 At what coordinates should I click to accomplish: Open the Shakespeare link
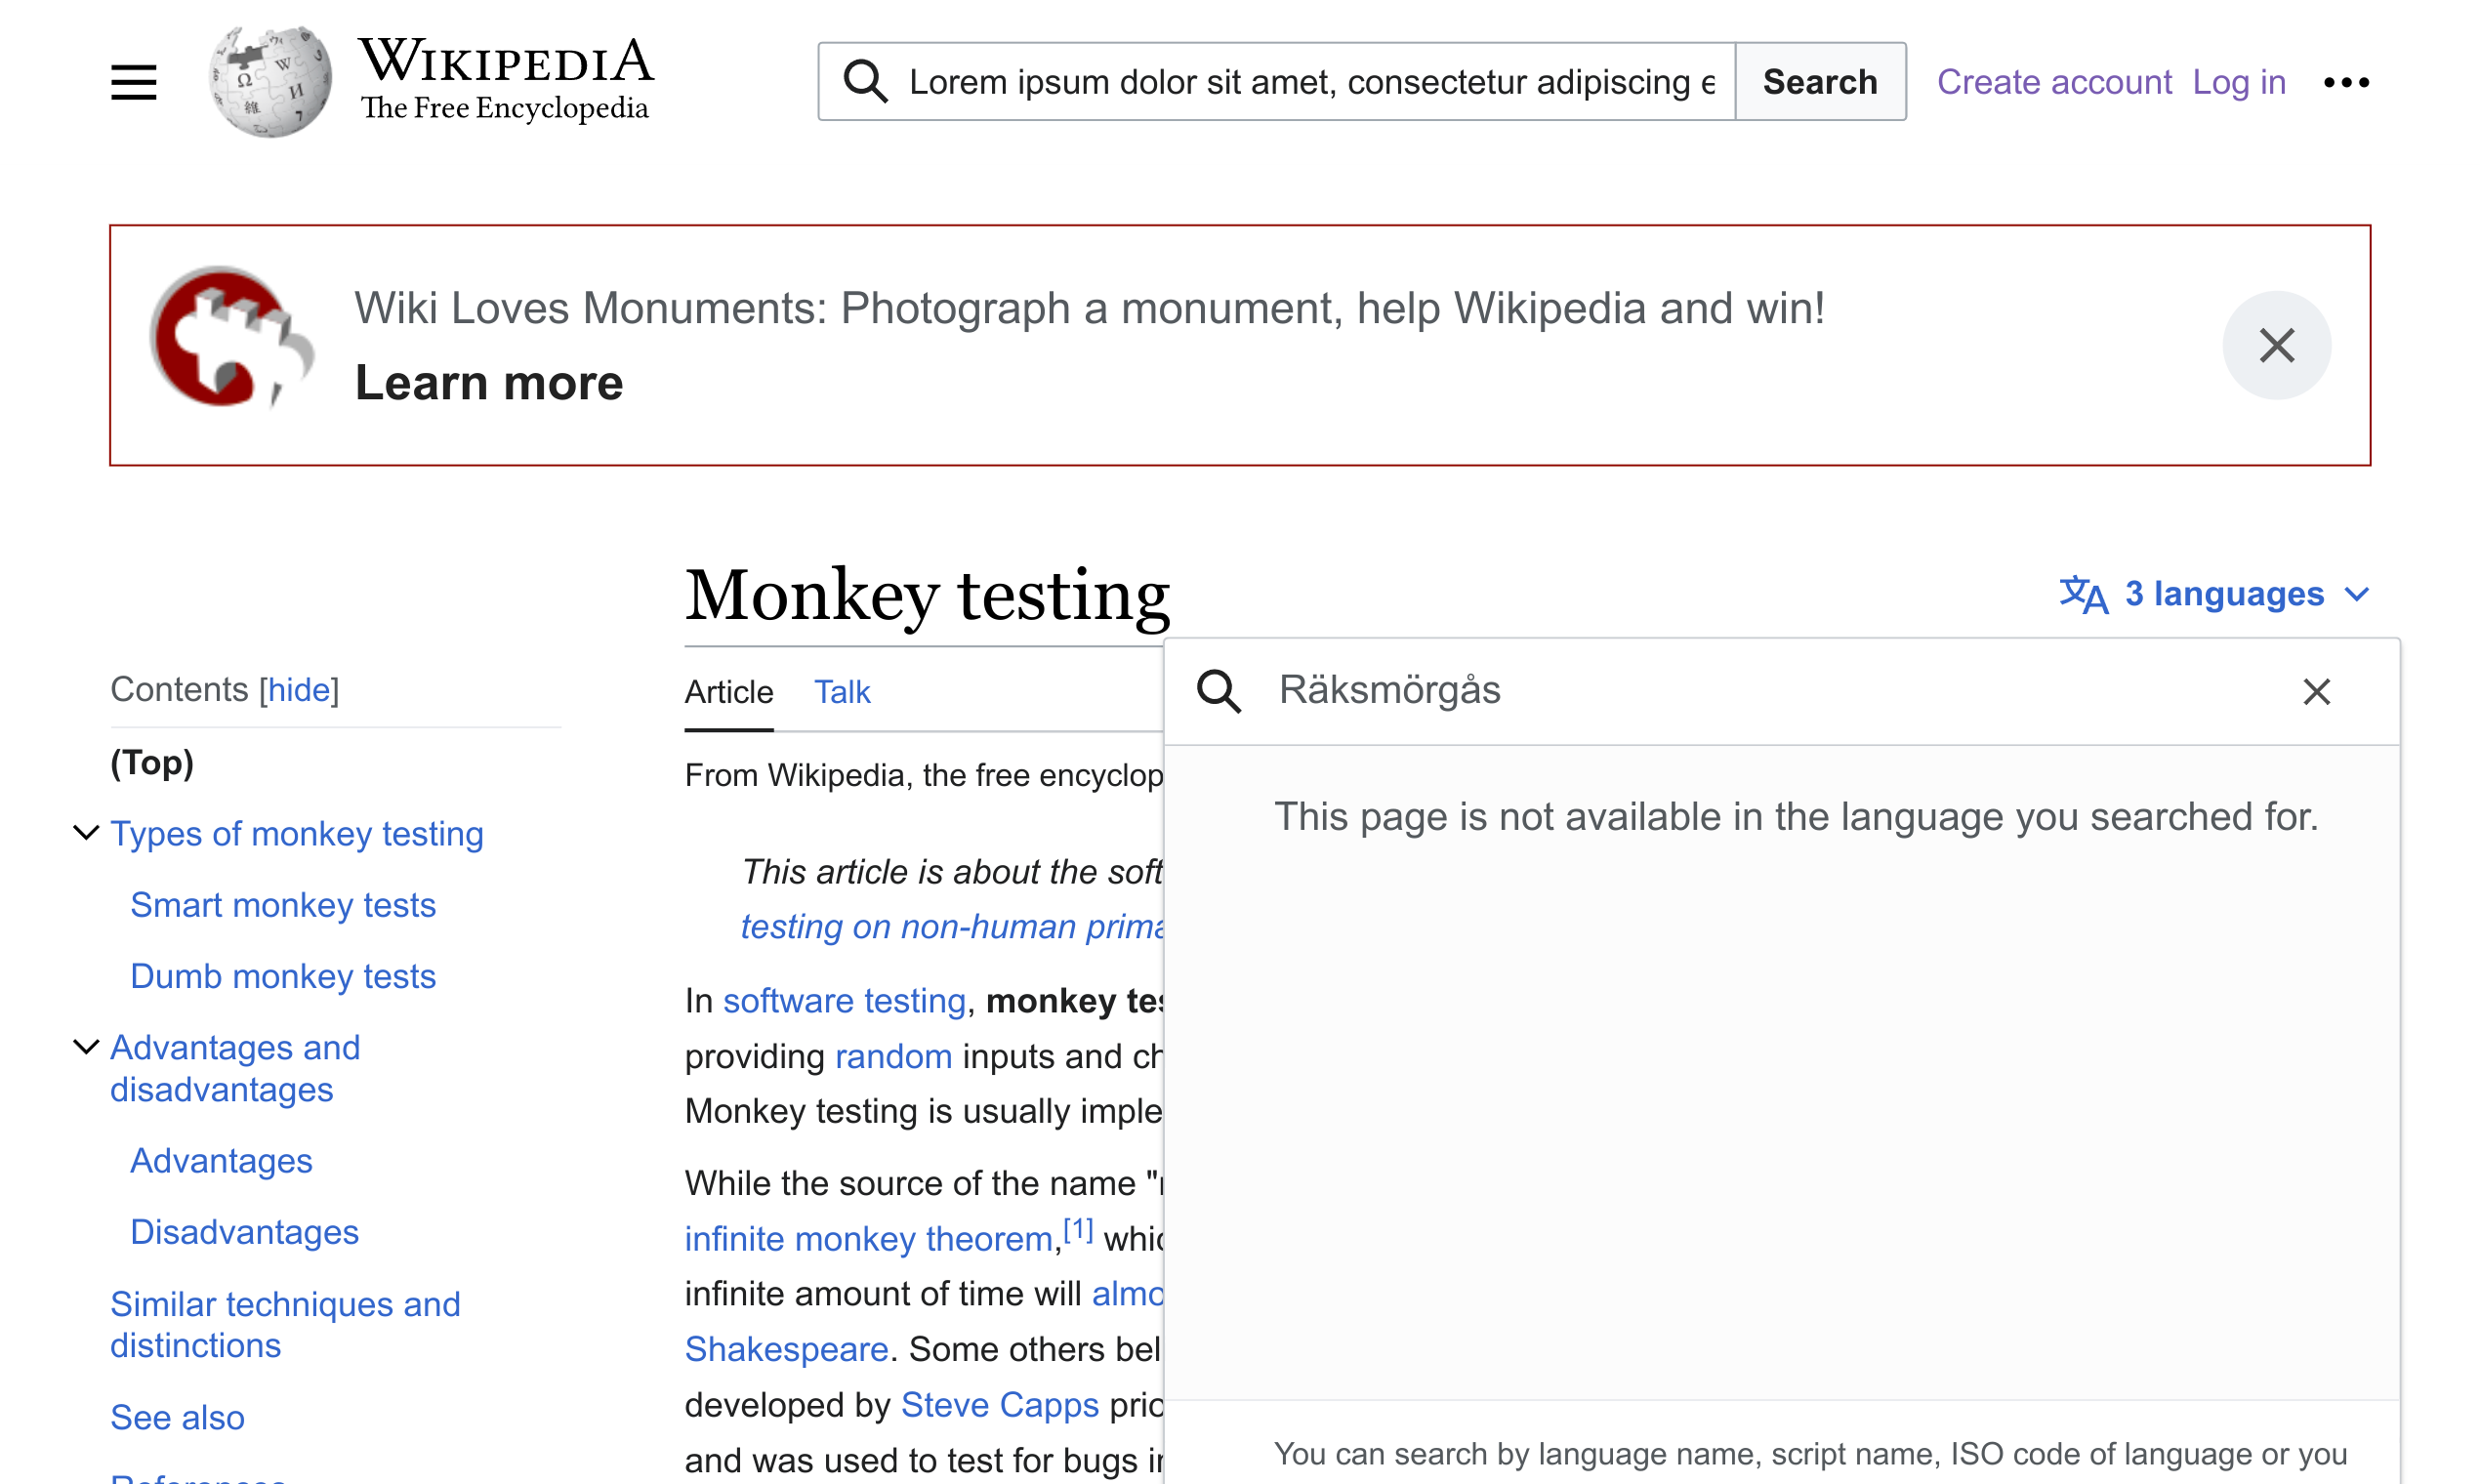point(786,1350)
